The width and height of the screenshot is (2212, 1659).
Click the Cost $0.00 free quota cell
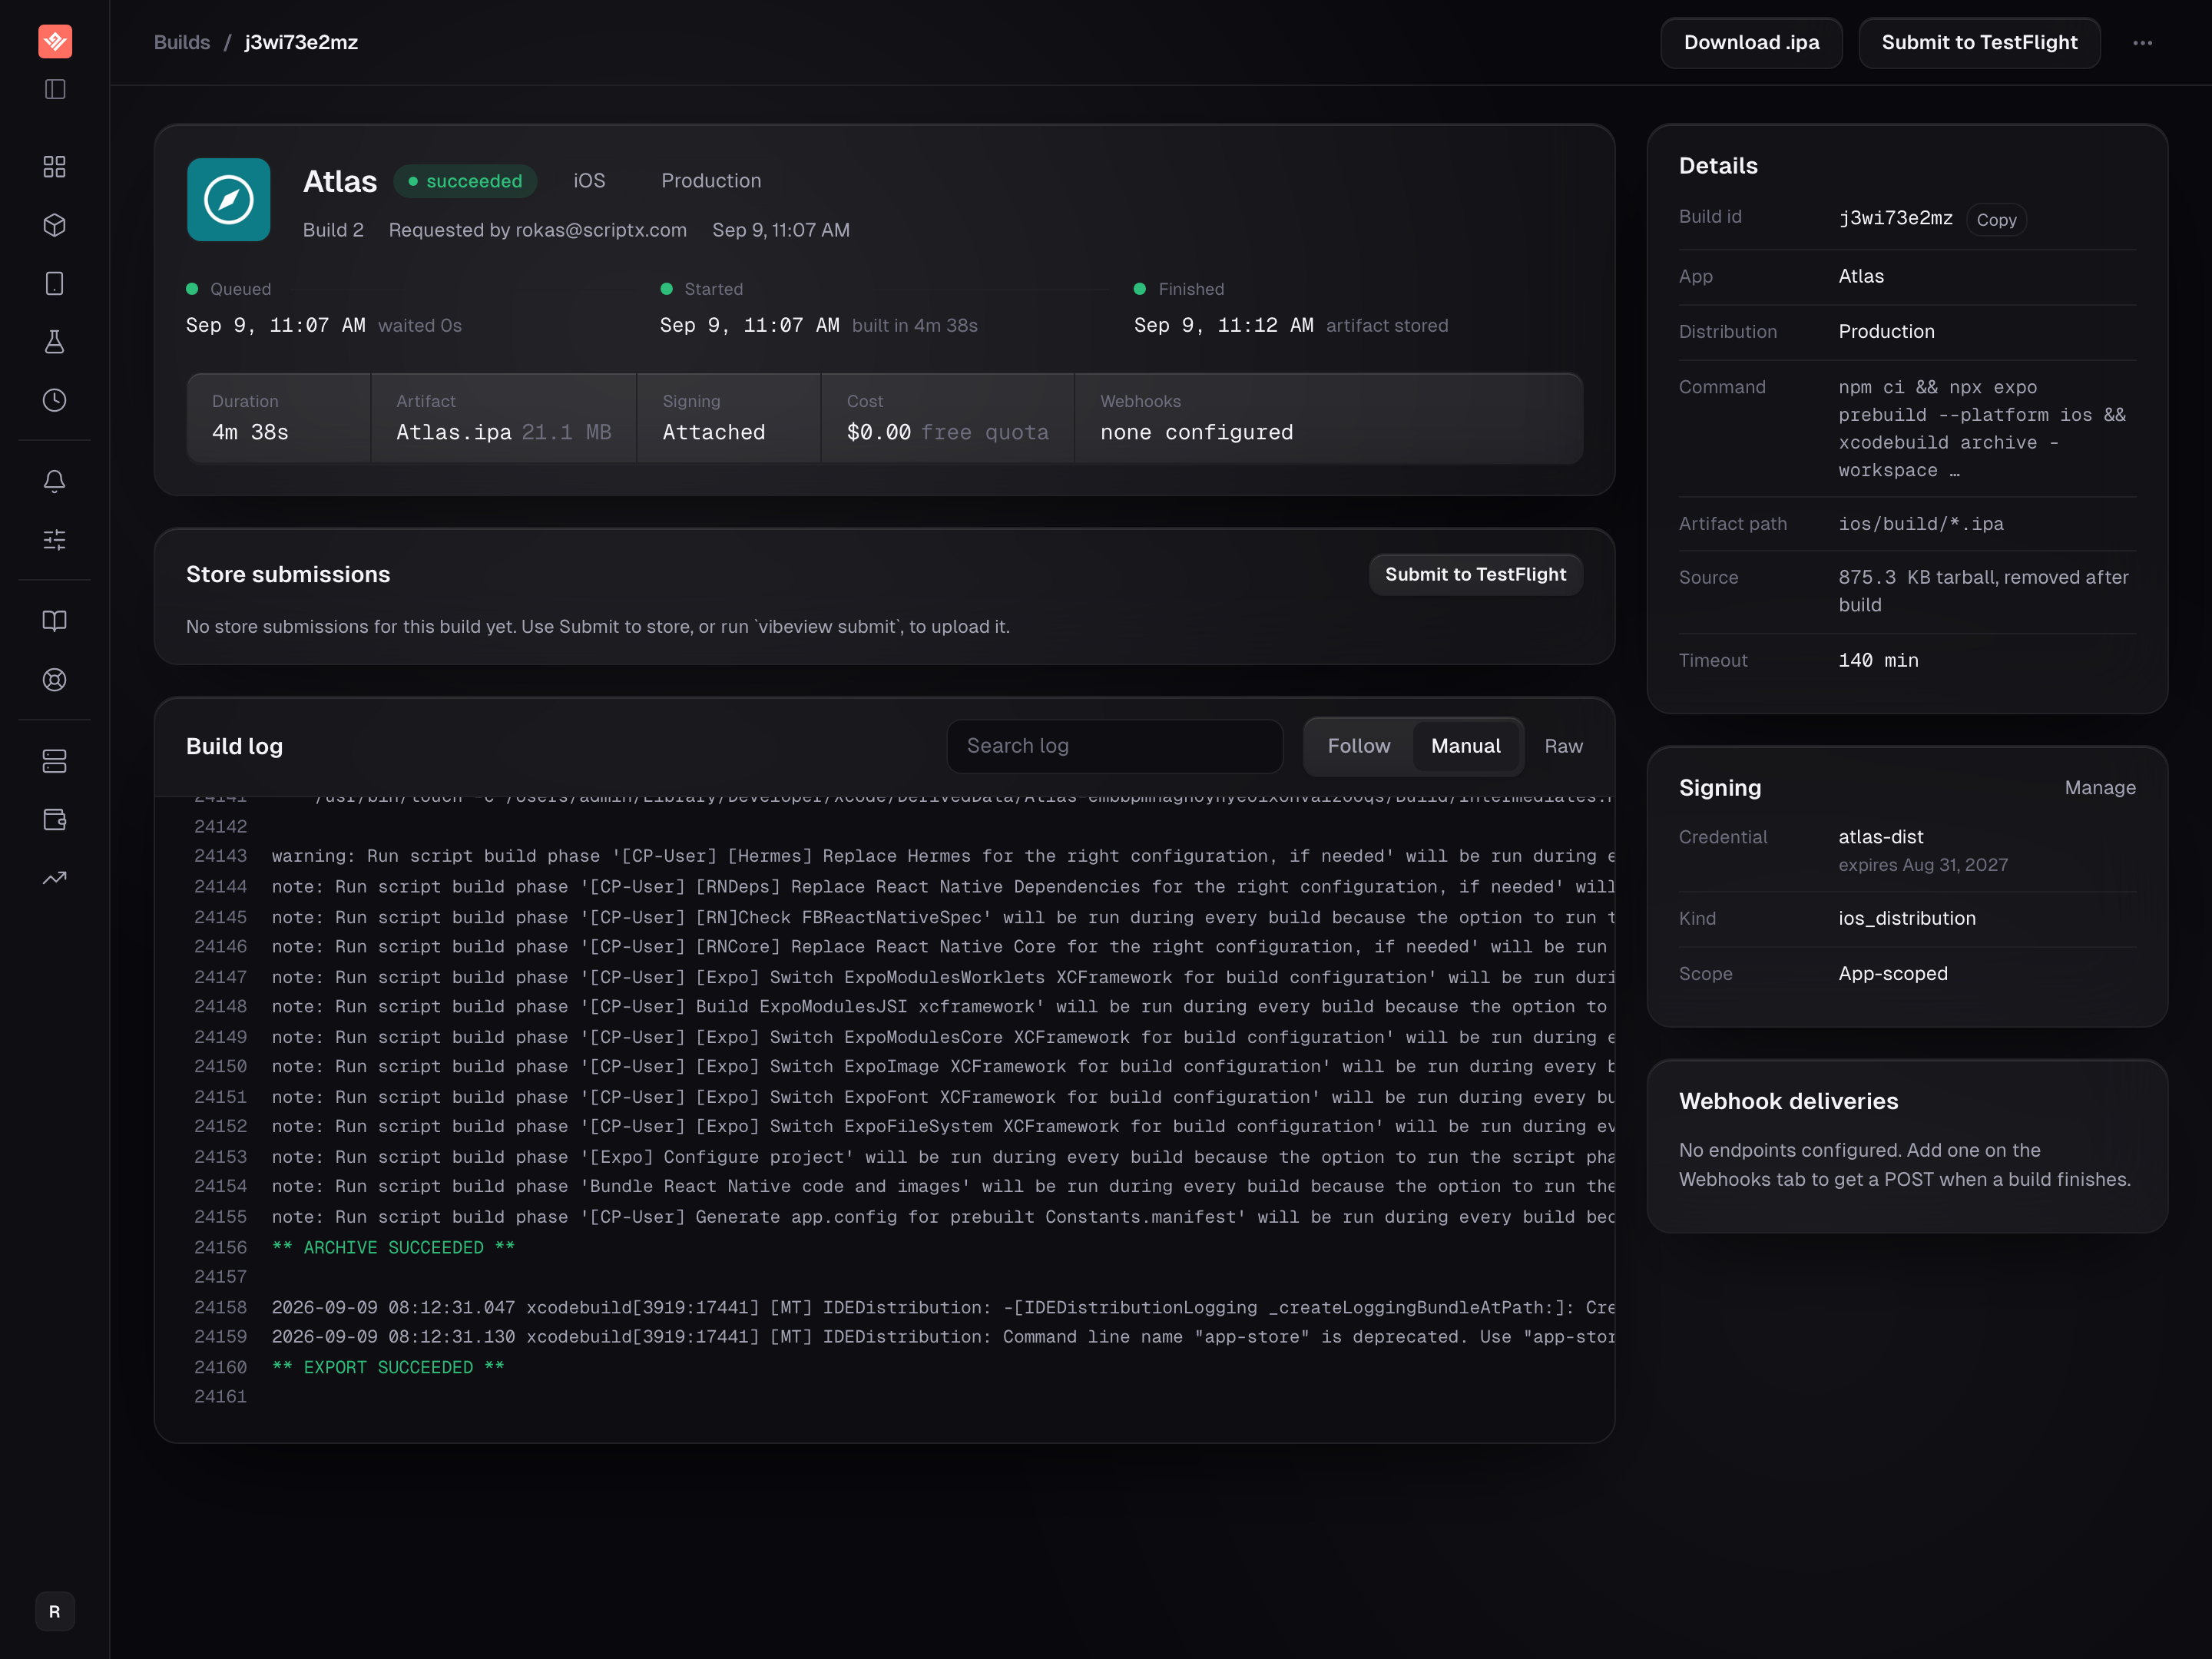pyautogui.click(x=947, y=418)
